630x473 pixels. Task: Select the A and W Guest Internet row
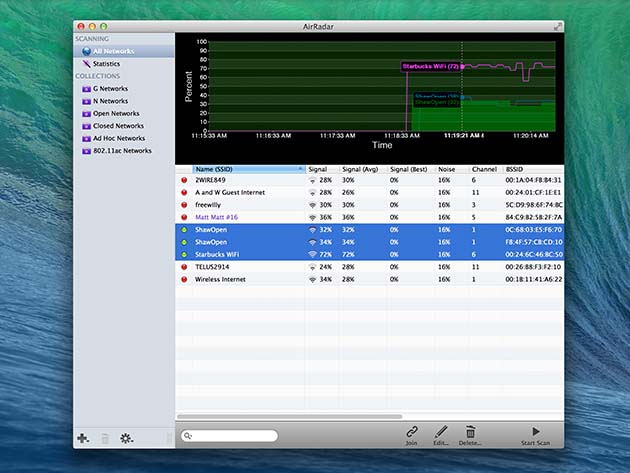369,192
